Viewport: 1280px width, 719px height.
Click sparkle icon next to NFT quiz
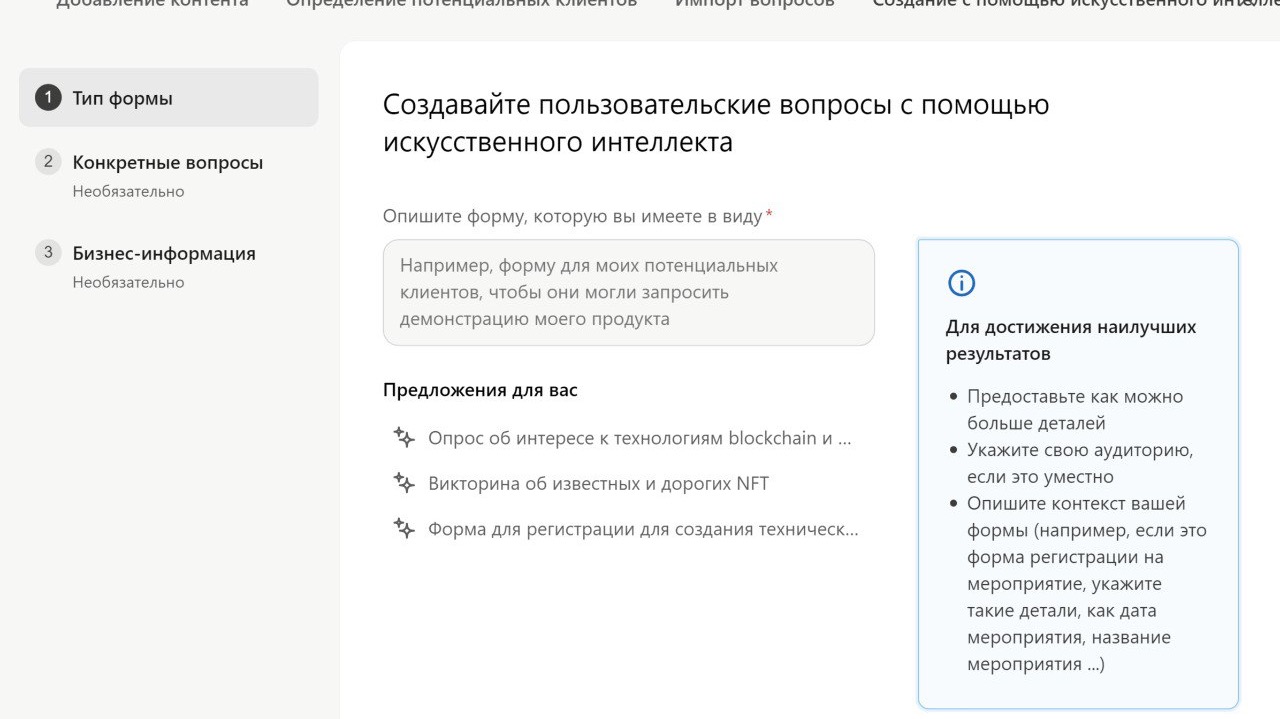404,483
